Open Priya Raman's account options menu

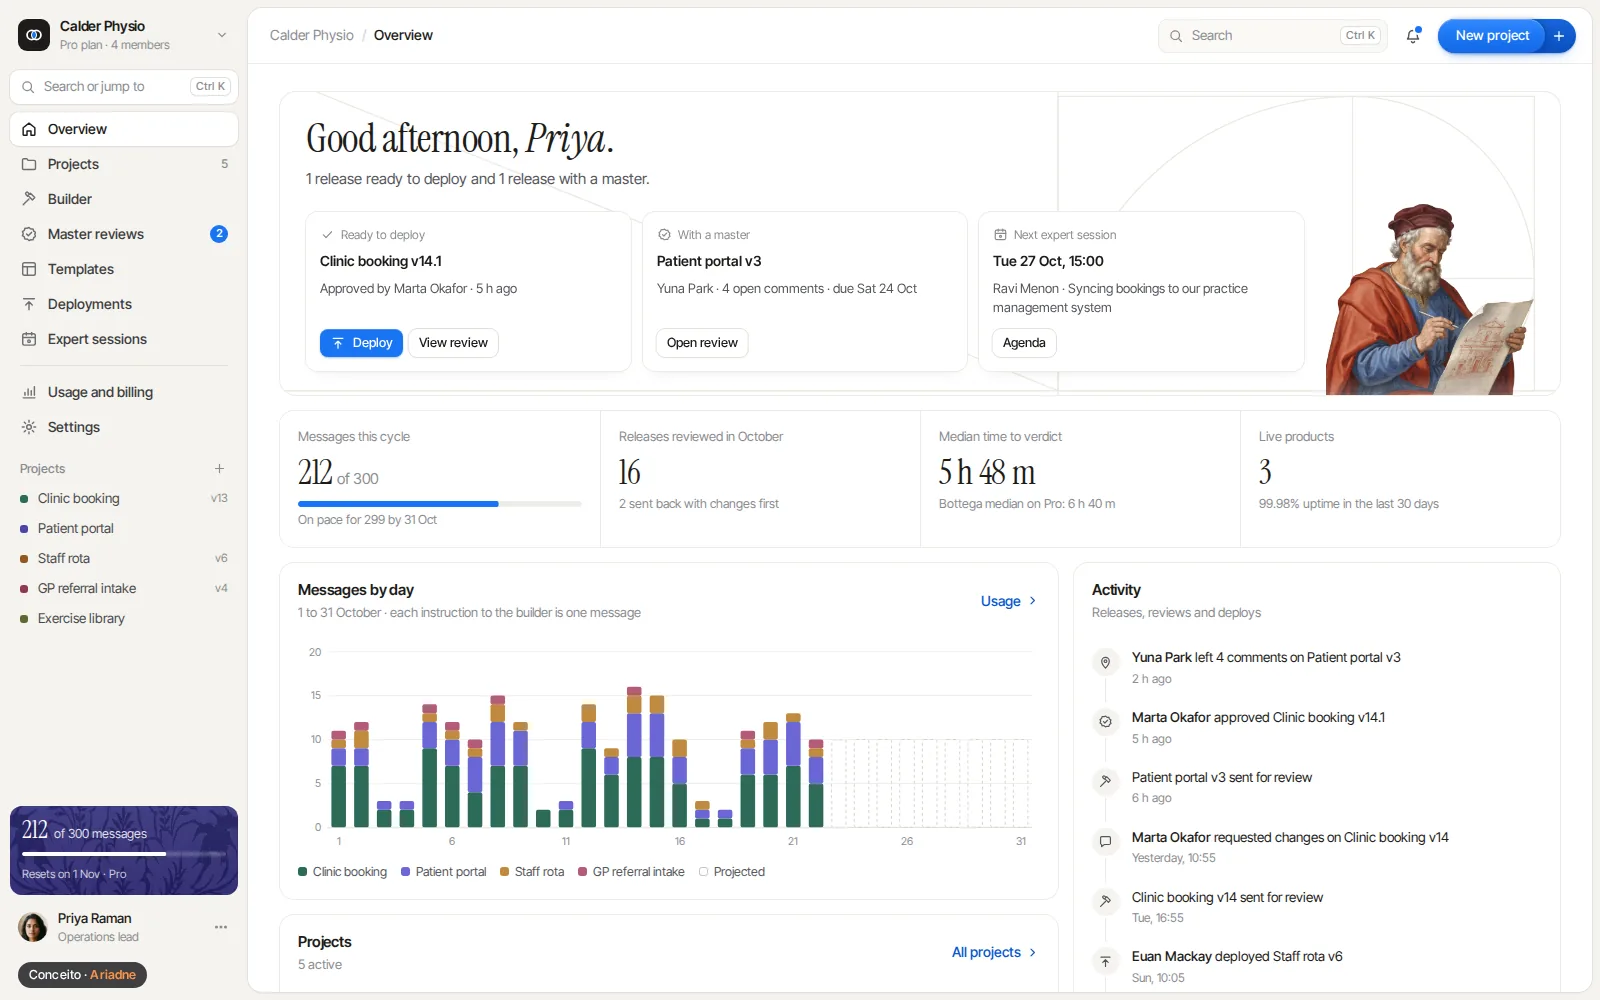221,927
